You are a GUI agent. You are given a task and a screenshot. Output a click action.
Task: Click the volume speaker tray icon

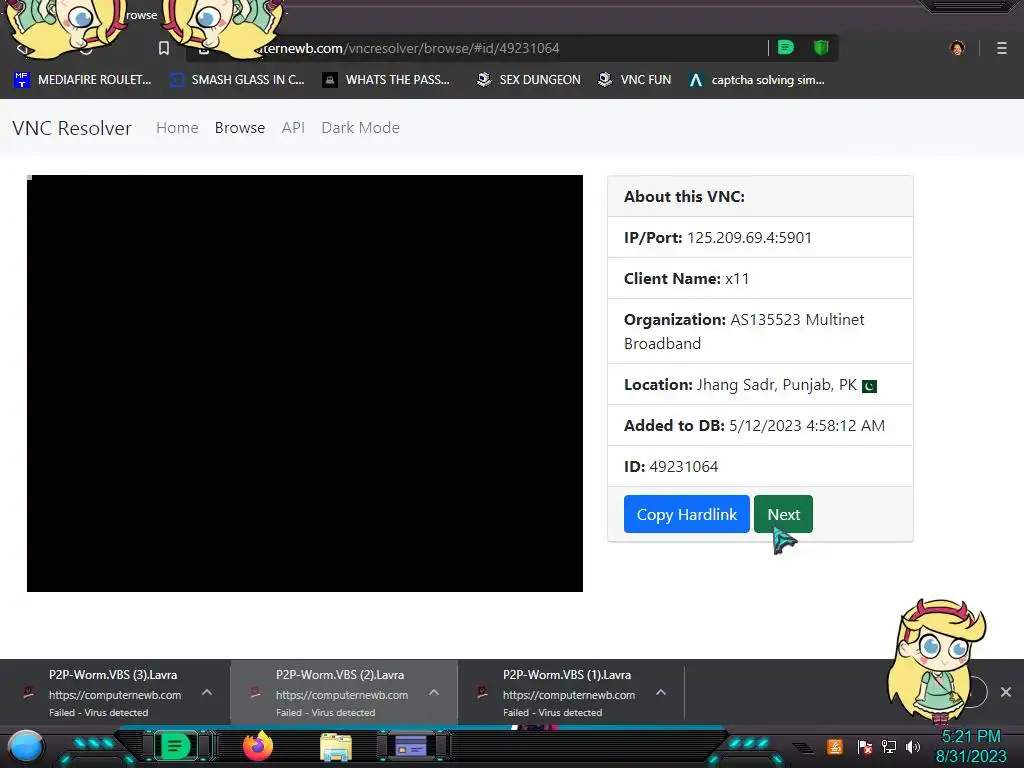[x=913, y=746]
